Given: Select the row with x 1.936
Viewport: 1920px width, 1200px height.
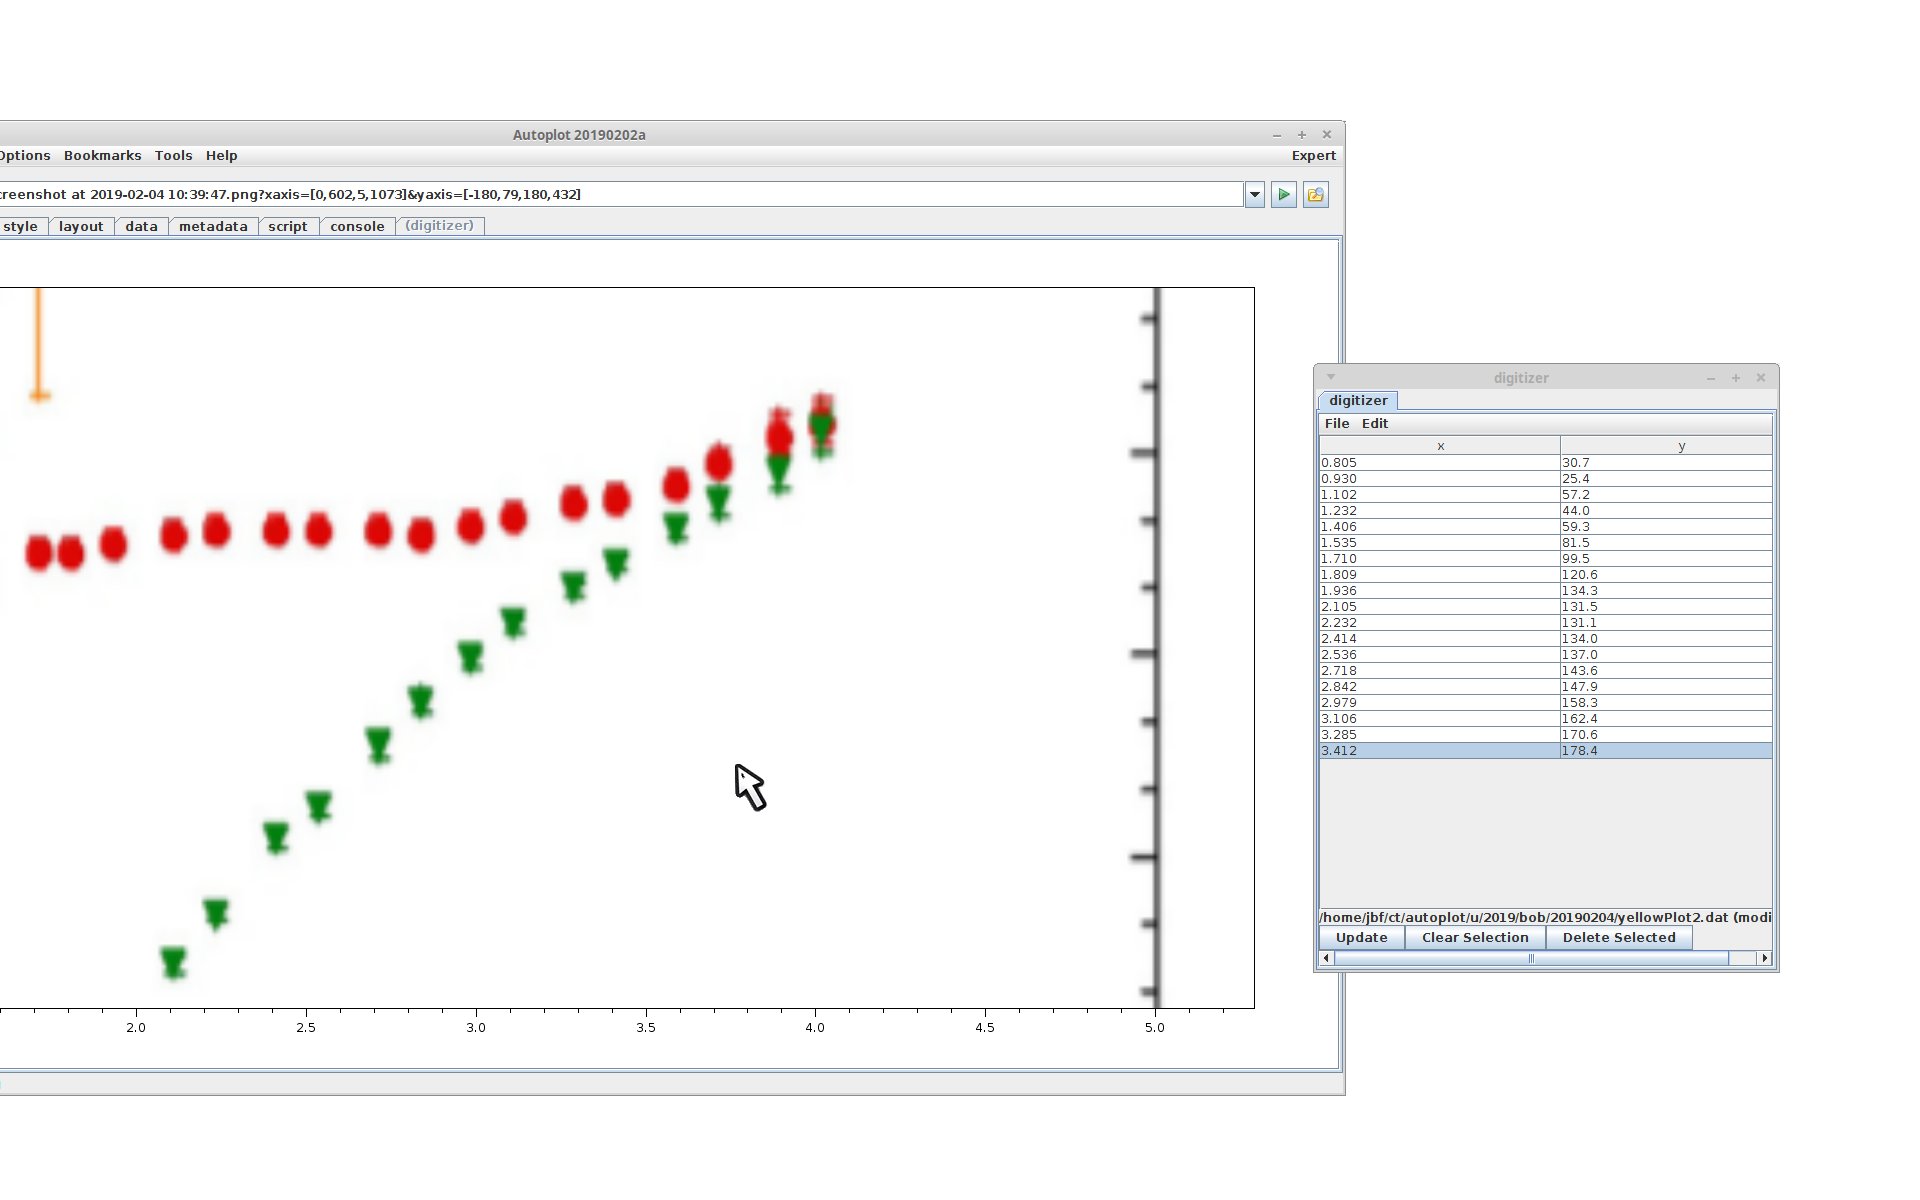Looking at the screenshot, I should [x=1546, y=591].
